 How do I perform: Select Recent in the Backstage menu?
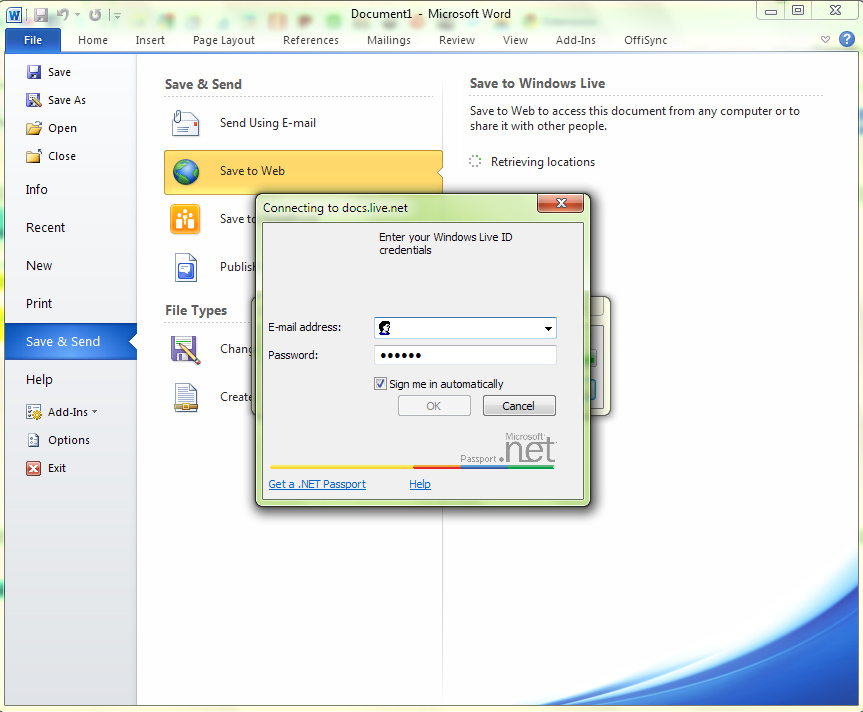[x=45, y=228]
